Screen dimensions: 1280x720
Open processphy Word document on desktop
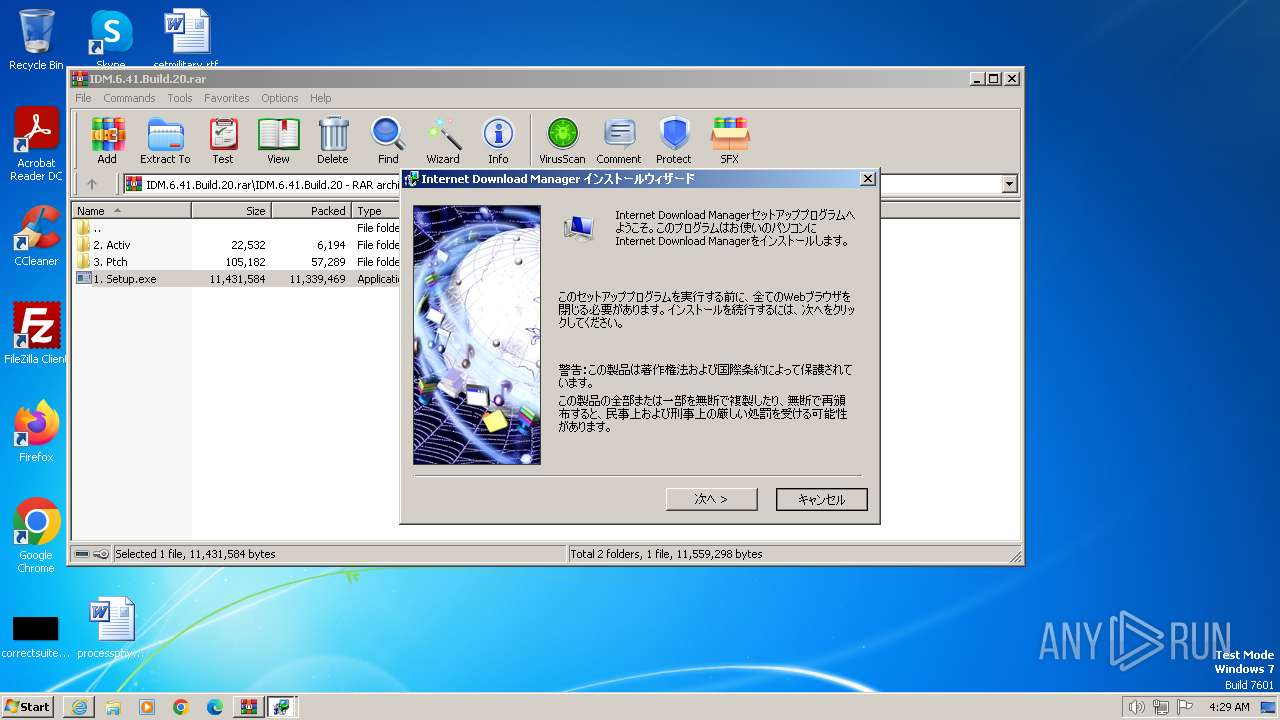point(110,628)
